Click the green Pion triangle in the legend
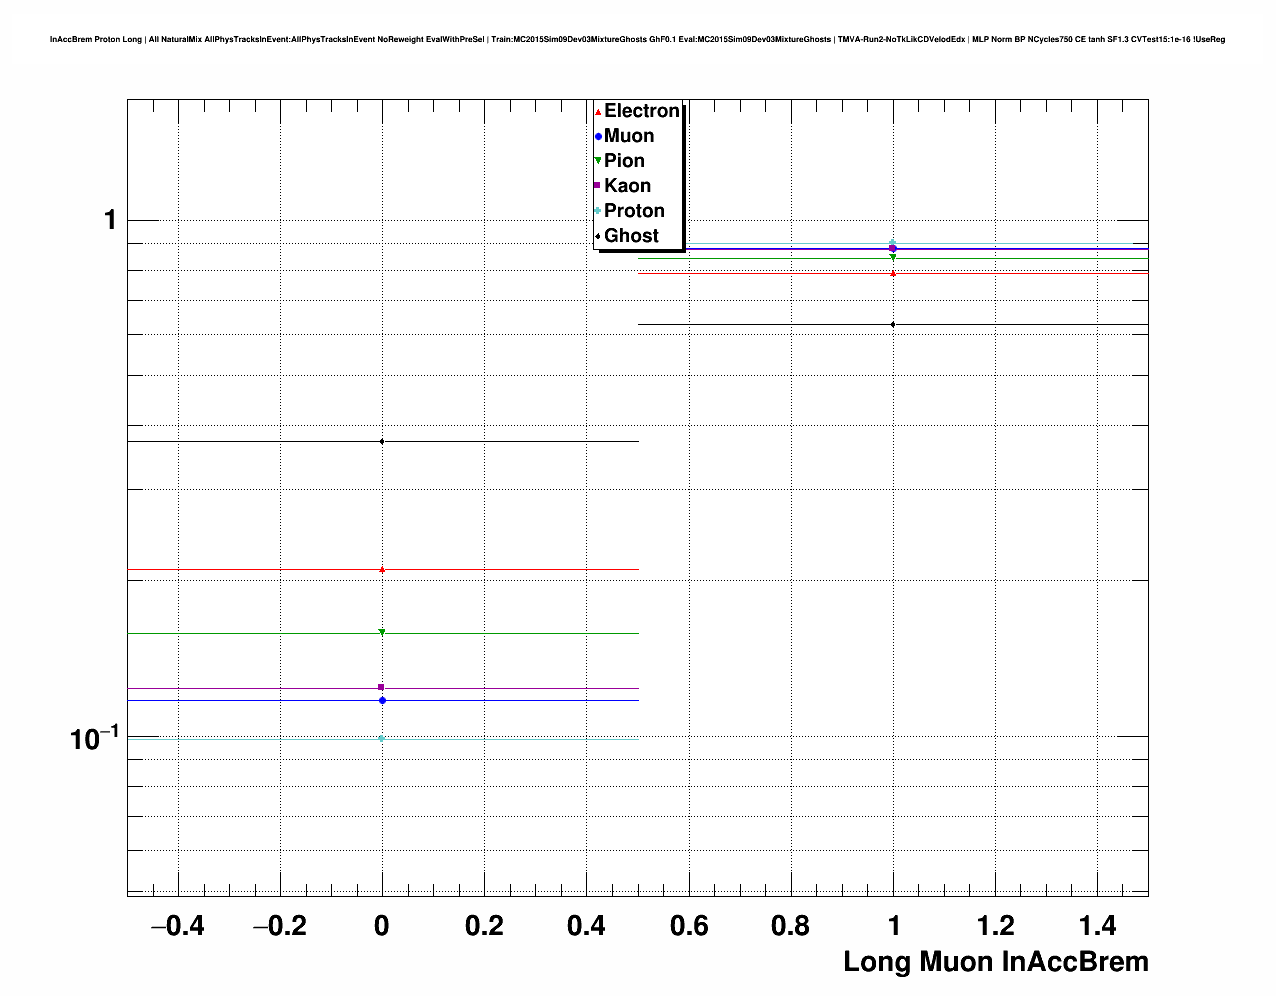 (x=598, y=161)
